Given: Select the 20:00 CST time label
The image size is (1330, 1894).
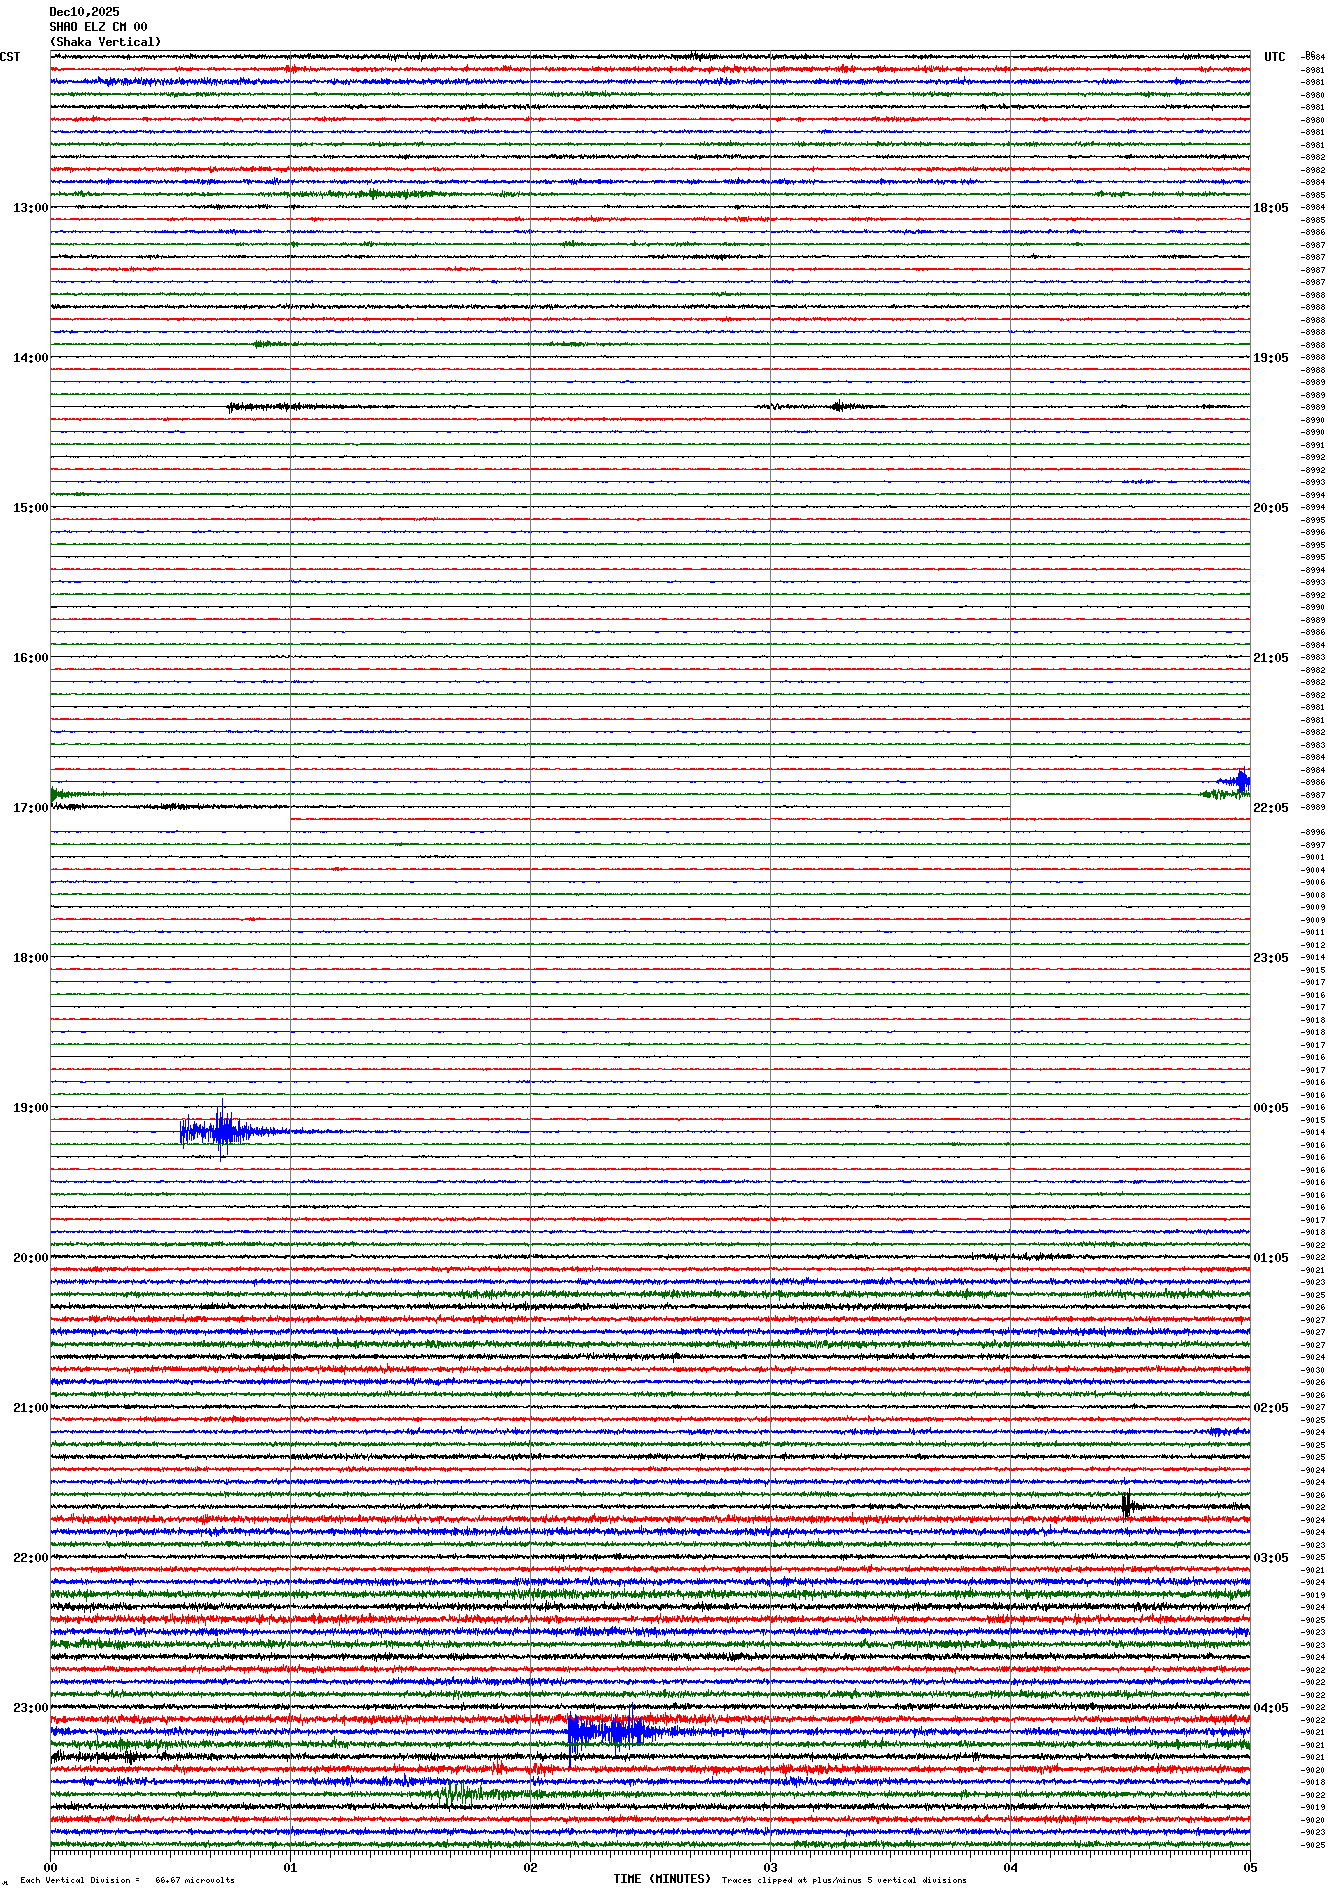Looking at the screenshot, I should tap(30, 1258).
